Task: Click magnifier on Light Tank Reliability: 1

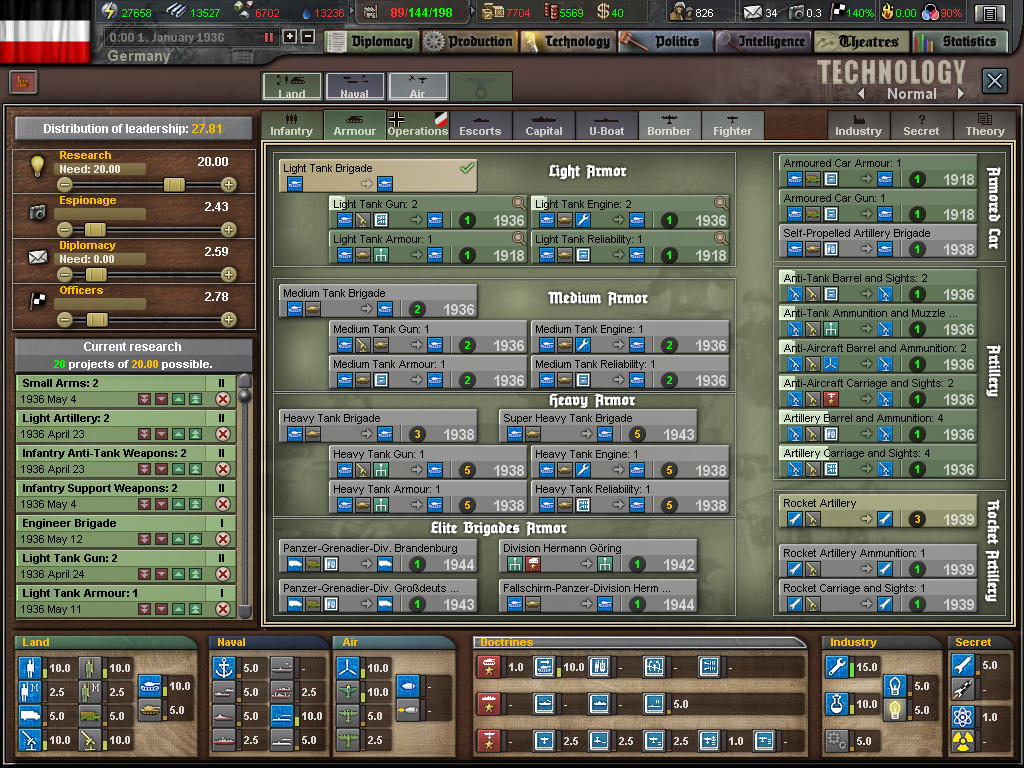Action: coord(720,239)
